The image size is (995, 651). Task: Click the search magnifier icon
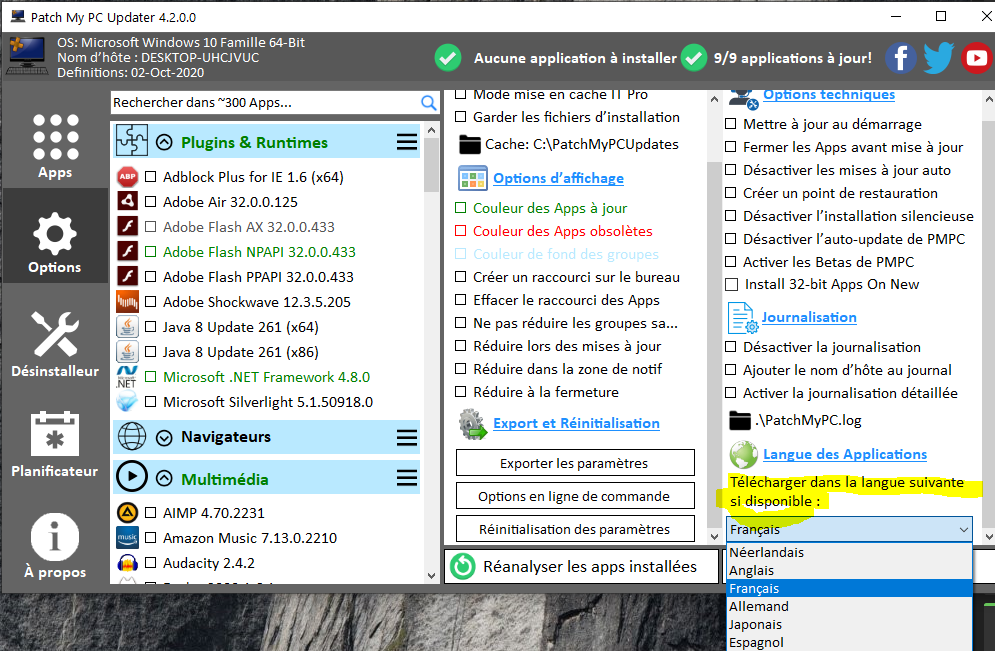(x=428, y=103)
